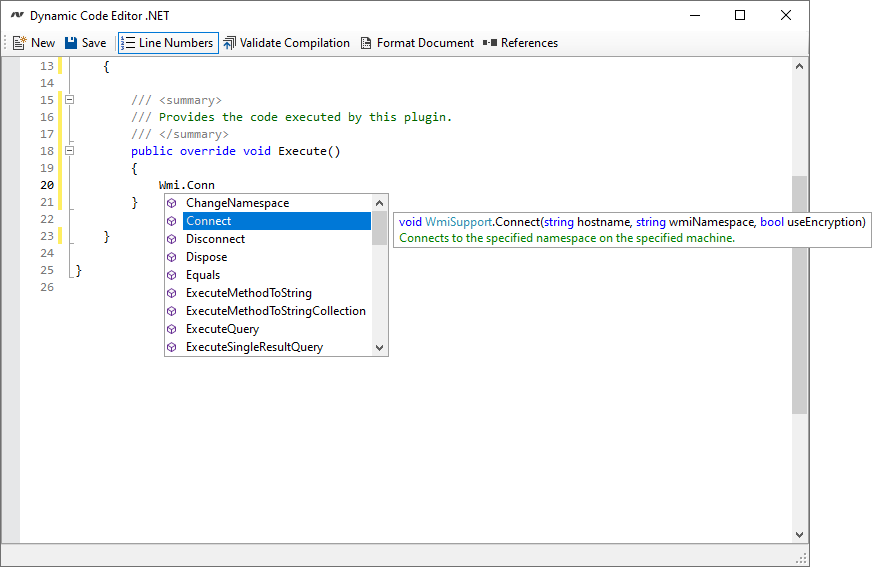Click method icon beside ExecuteSingleResultQuery
Image resolution: width=876 pixels, height=573 pixels.
point(172,347)
